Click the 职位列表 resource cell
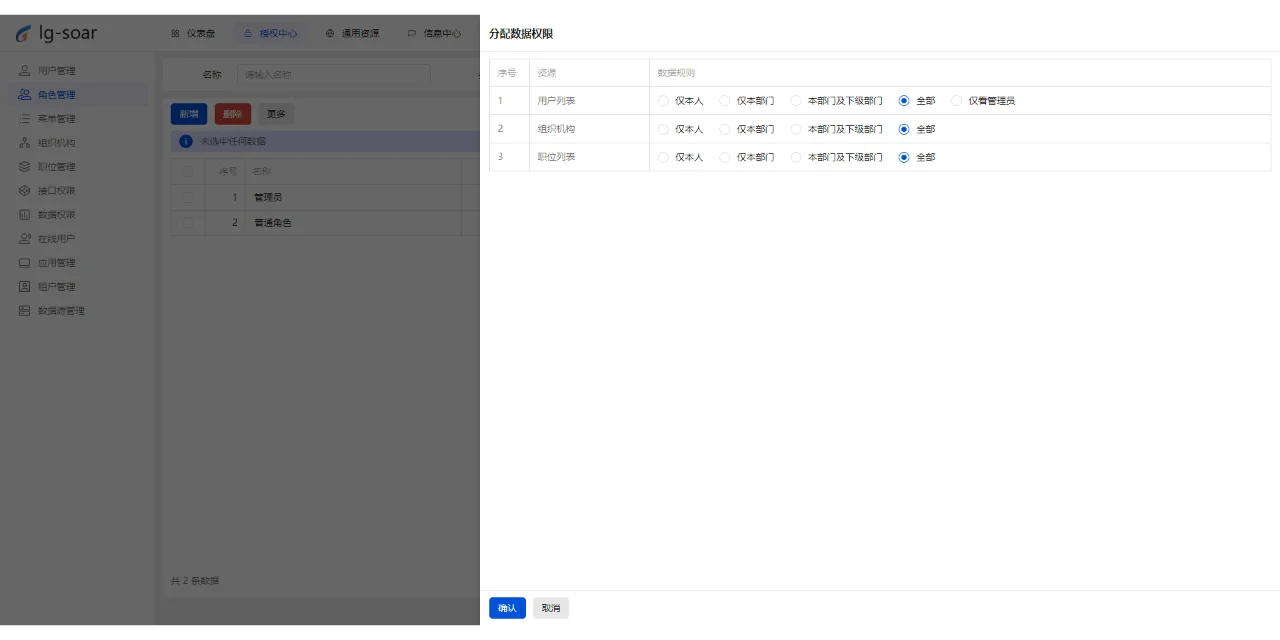 [x=589, y=157]
